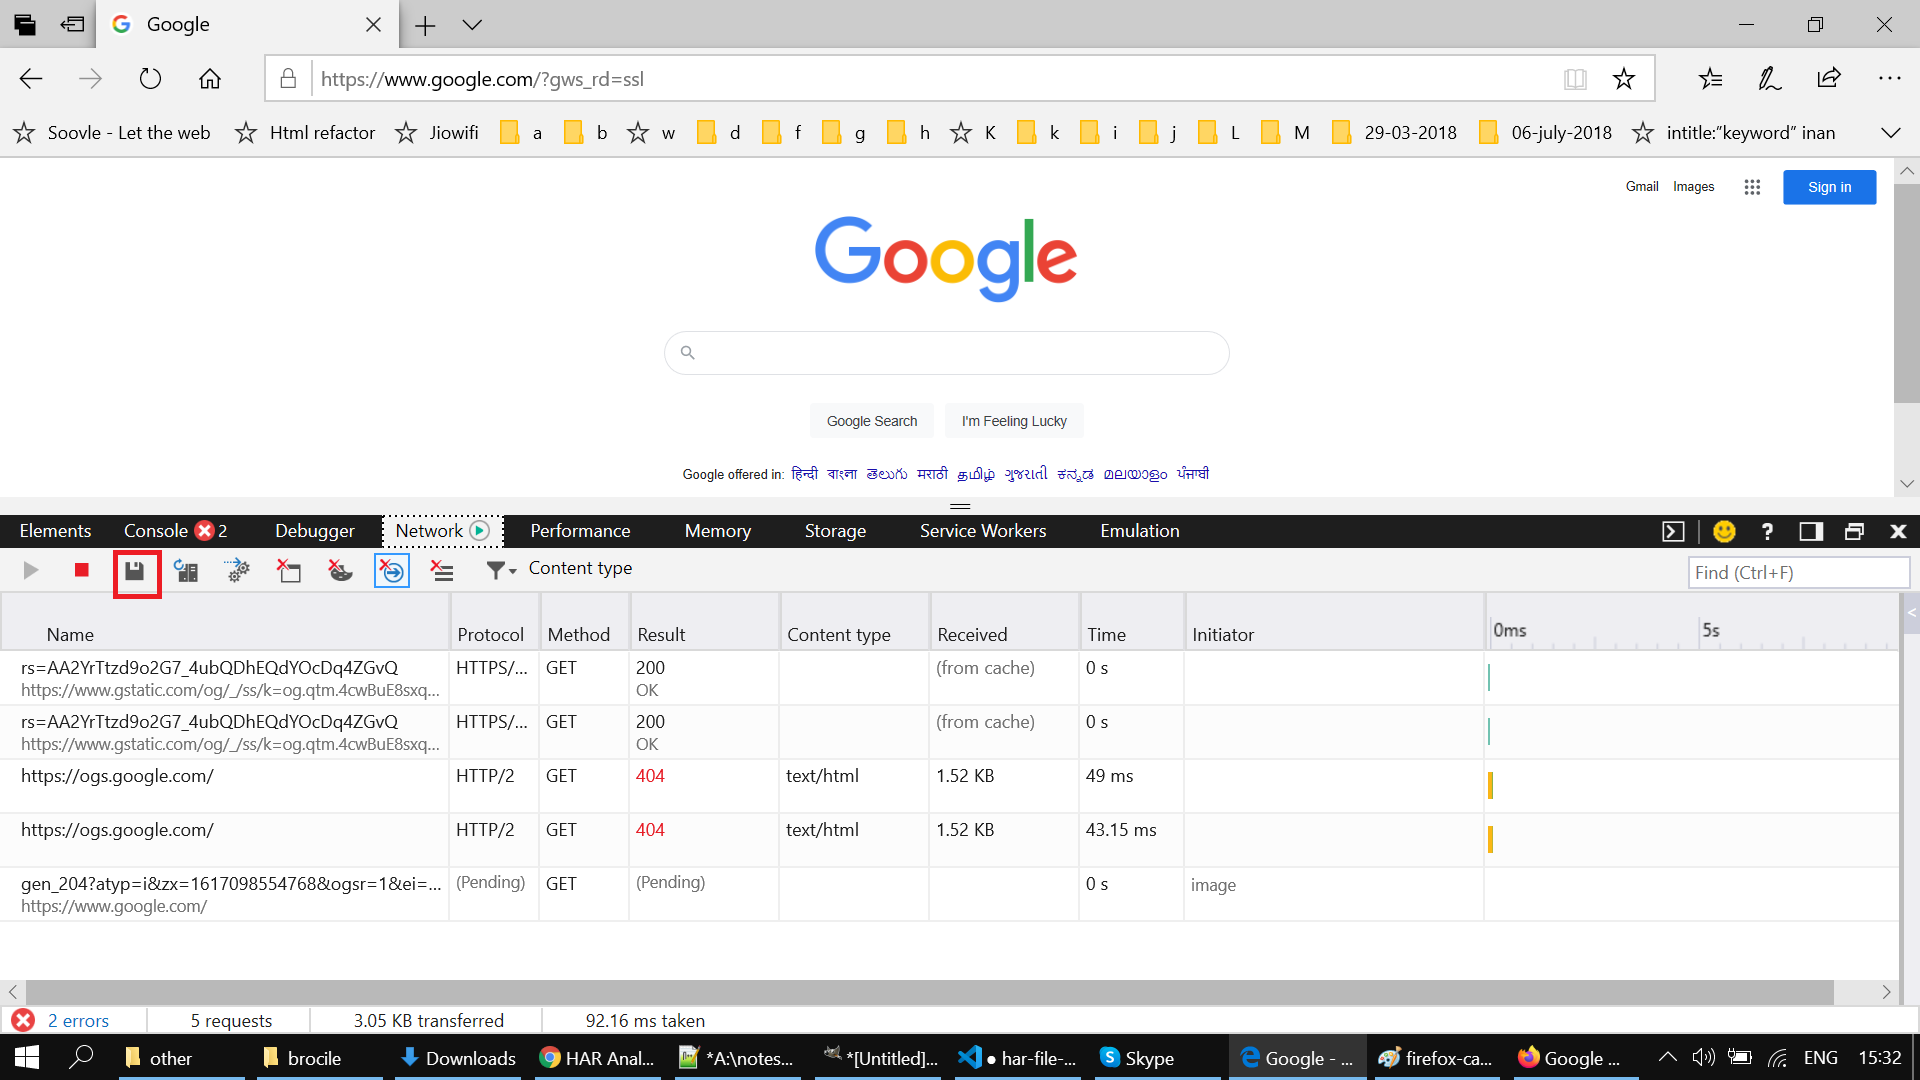Click the undock DevTools window icon
The height and width of the screenshot is (1080, 1920).
[x=1854, y=532]
